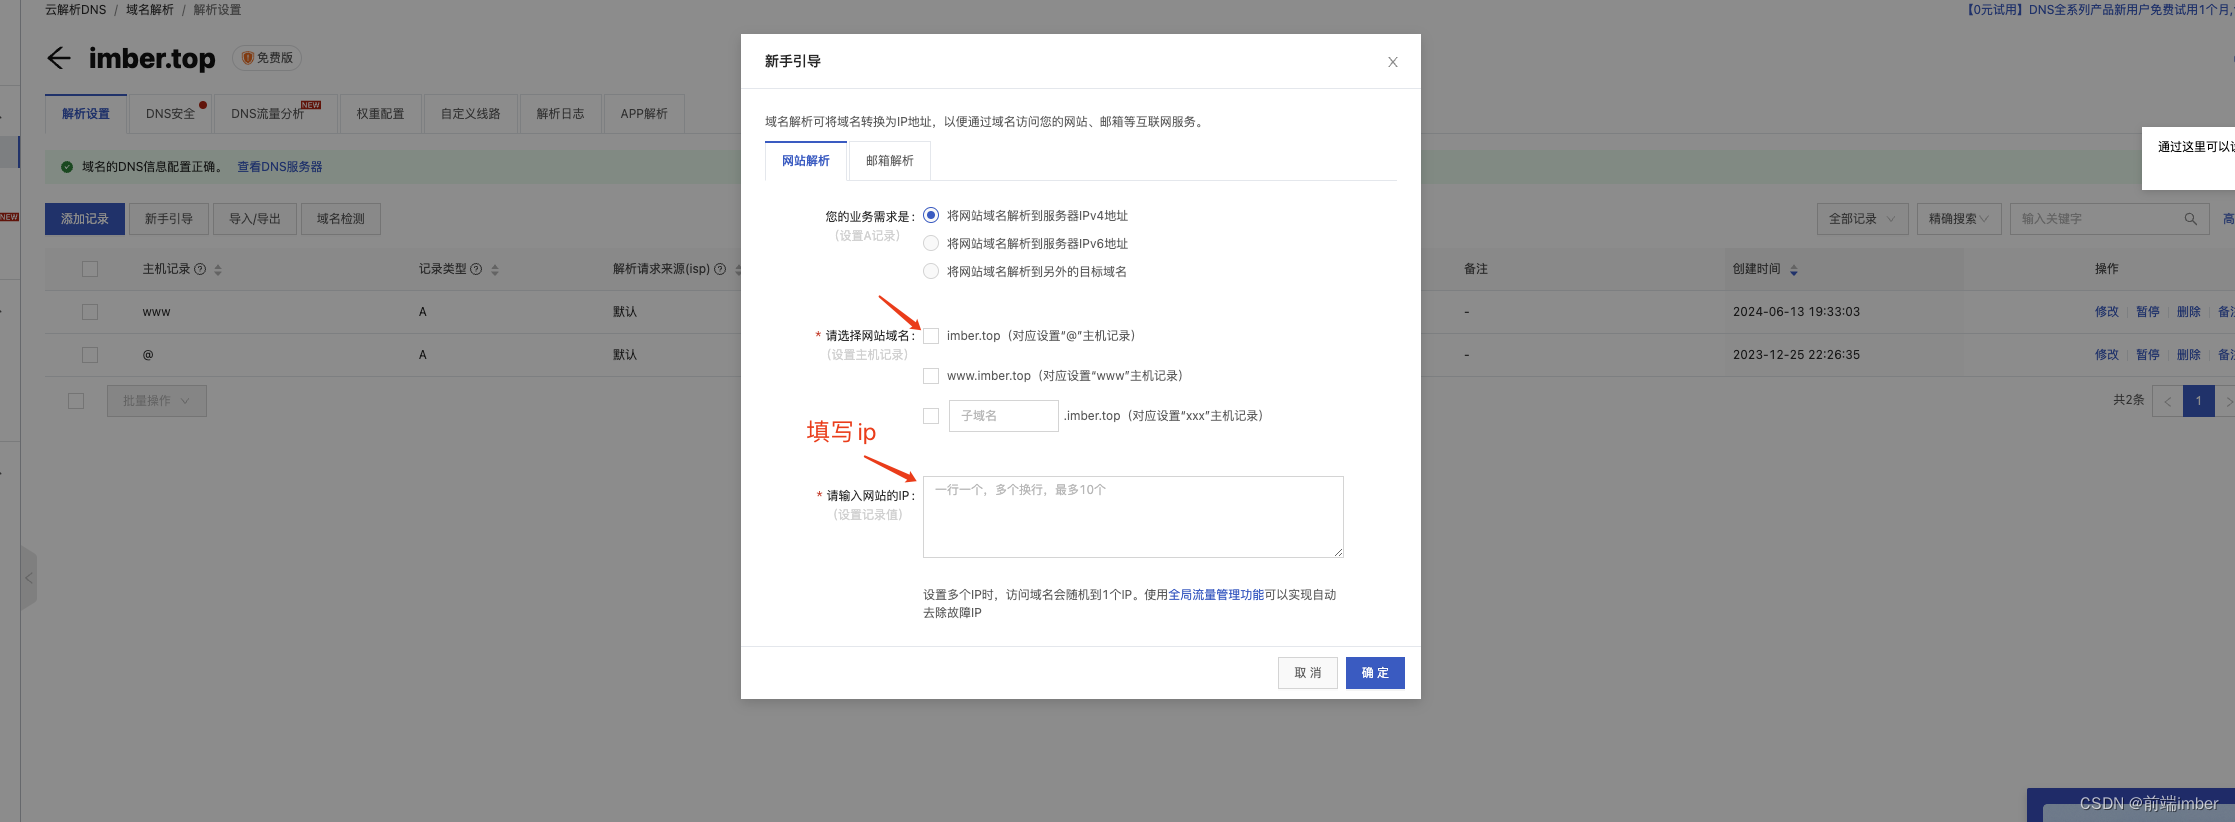Click the help icon beside 解析请求来源(isp)
The image size is (2235, 822).
720,269
